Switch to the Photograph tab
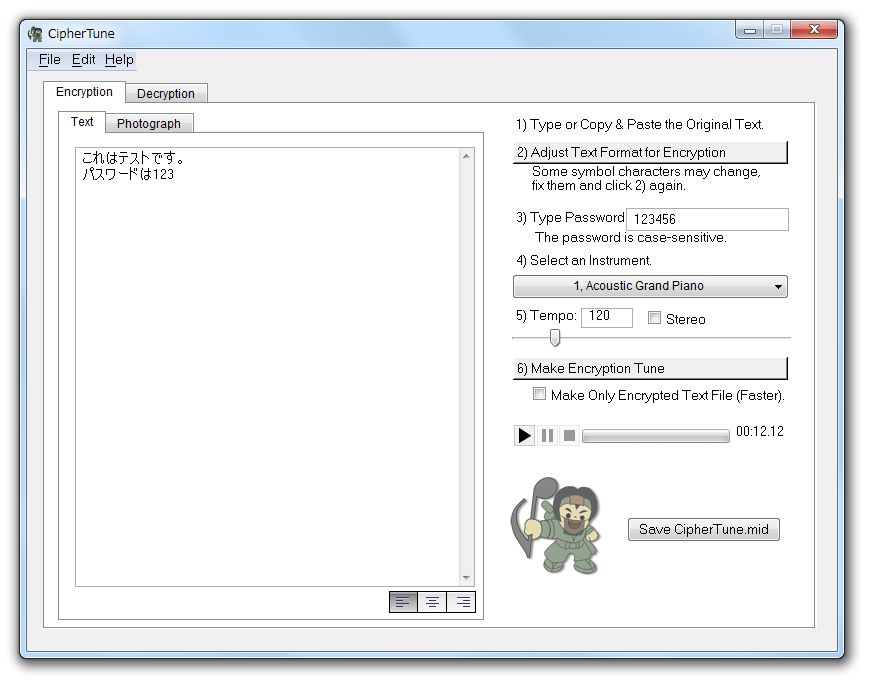 [x=149, y=124]
